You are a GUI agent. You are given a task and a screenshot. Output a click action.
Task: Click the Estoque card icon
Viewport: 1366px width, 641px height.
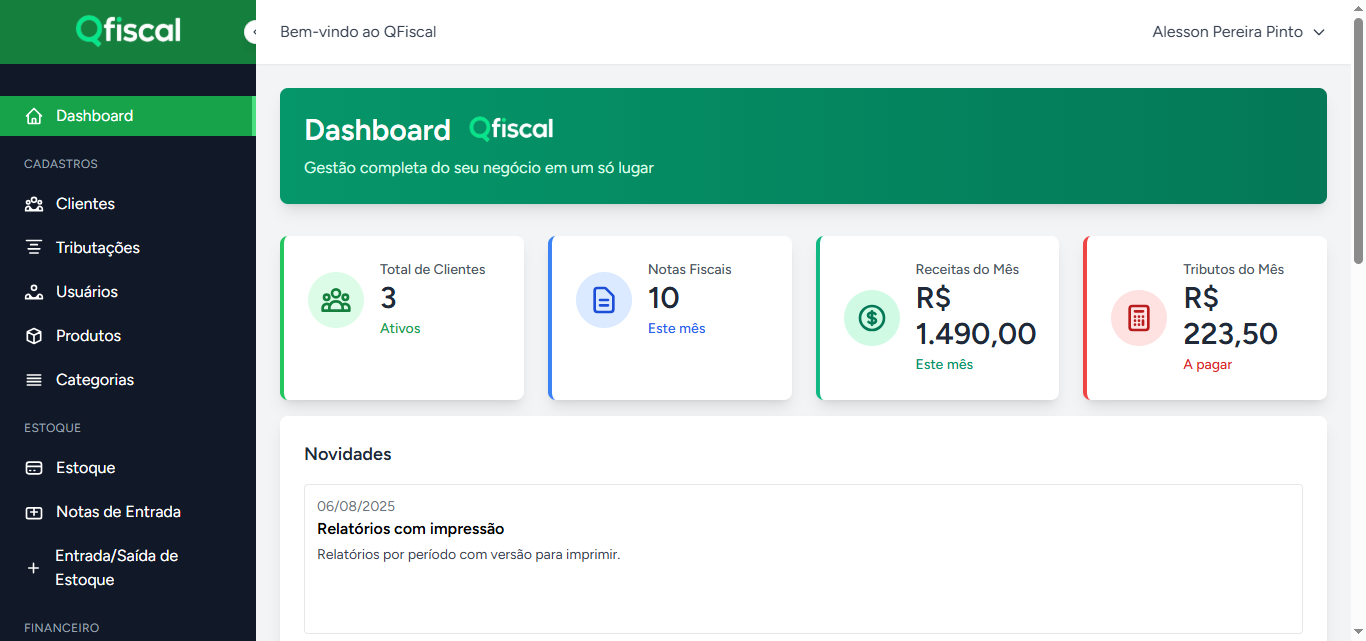point(33,467)
